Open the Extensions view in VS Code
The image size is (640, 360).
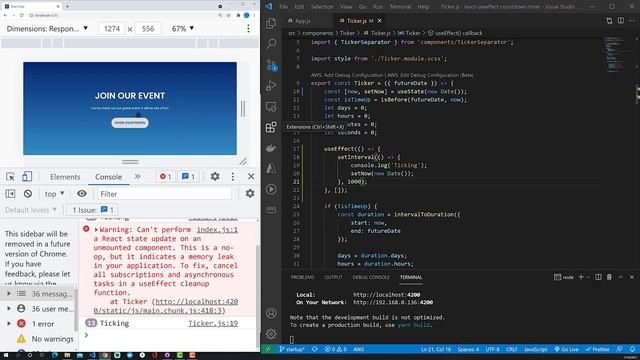pyautogui.click(x=271, y=127)
